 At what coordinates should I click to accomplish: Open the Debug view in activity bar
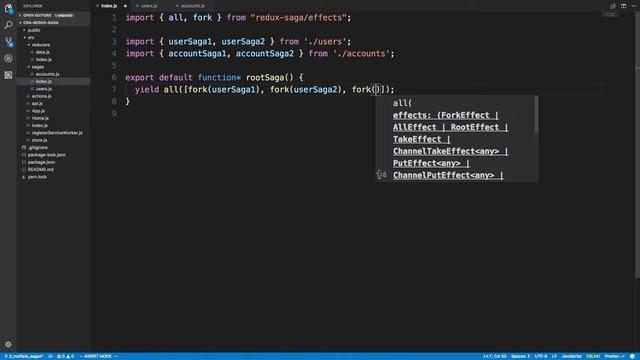click(x=8, y=58)
